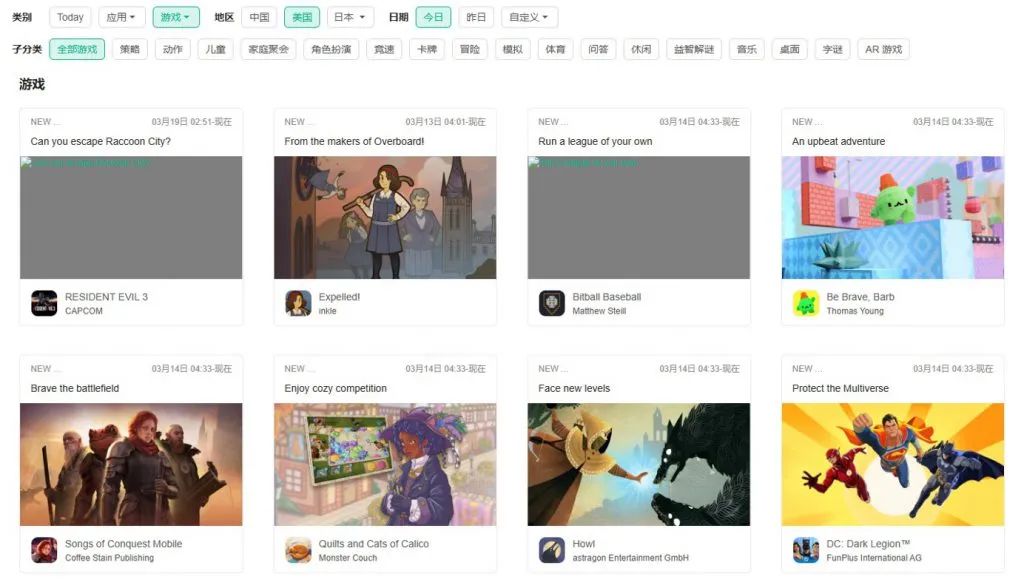Screen dimensions: 1024x588
Task: Show the 儿童 subcategory
Action: click(216, 49)
